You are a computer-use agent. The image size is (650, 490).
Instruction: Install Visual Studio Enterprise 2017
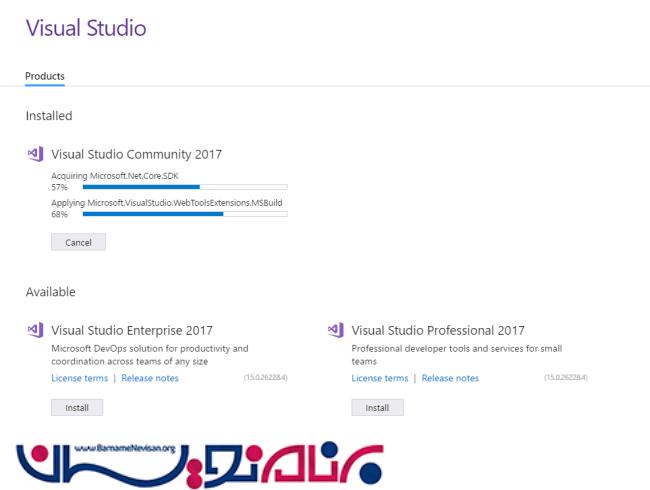77,408
